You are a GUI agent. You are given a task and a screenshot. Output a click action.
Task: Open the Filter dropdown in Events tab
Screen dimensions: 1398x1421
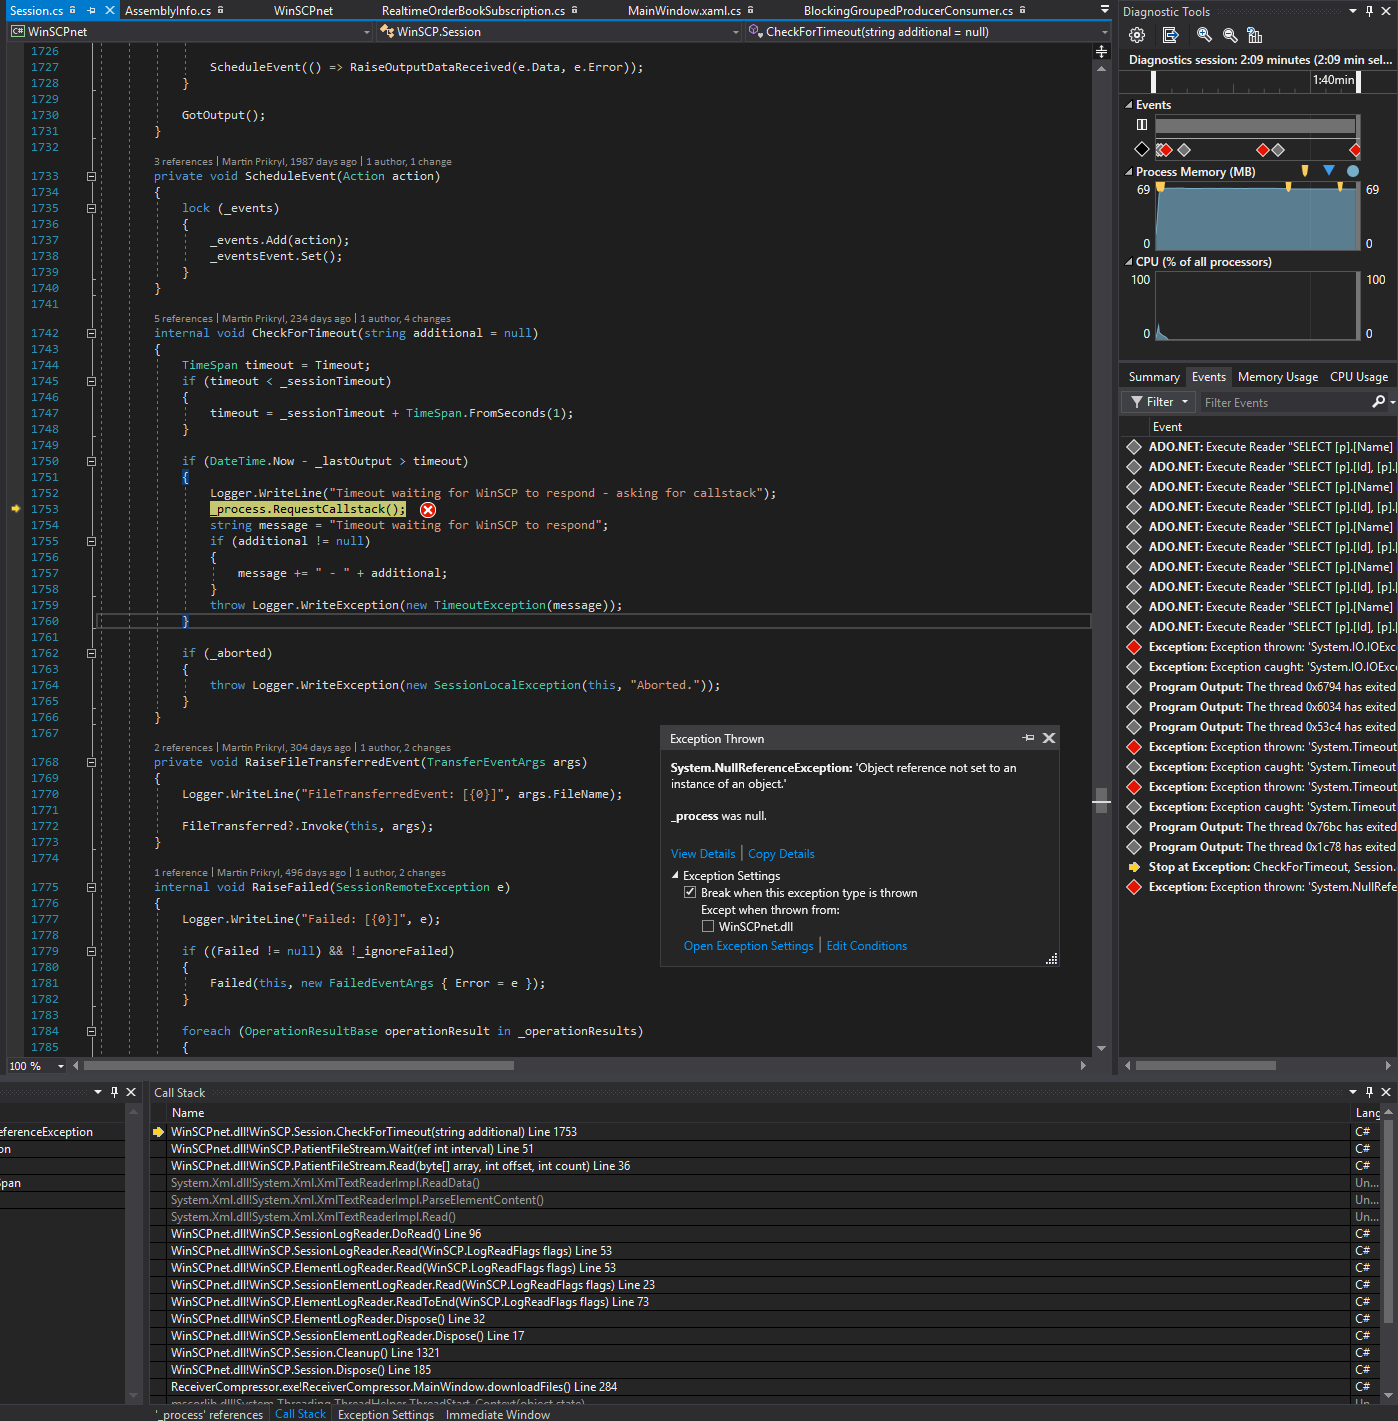pos(1160,402)
